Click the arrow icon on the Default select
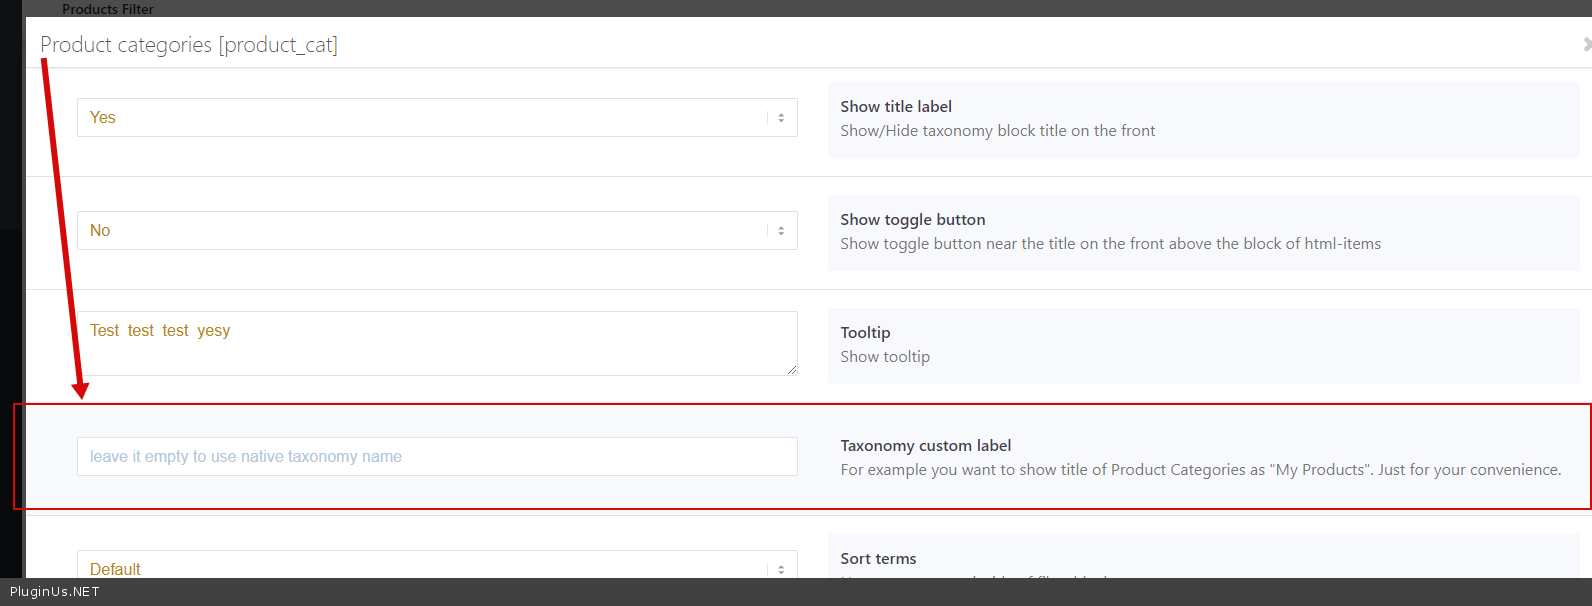1592x606 pixels. pyautogui.click(x=781, y=569)
